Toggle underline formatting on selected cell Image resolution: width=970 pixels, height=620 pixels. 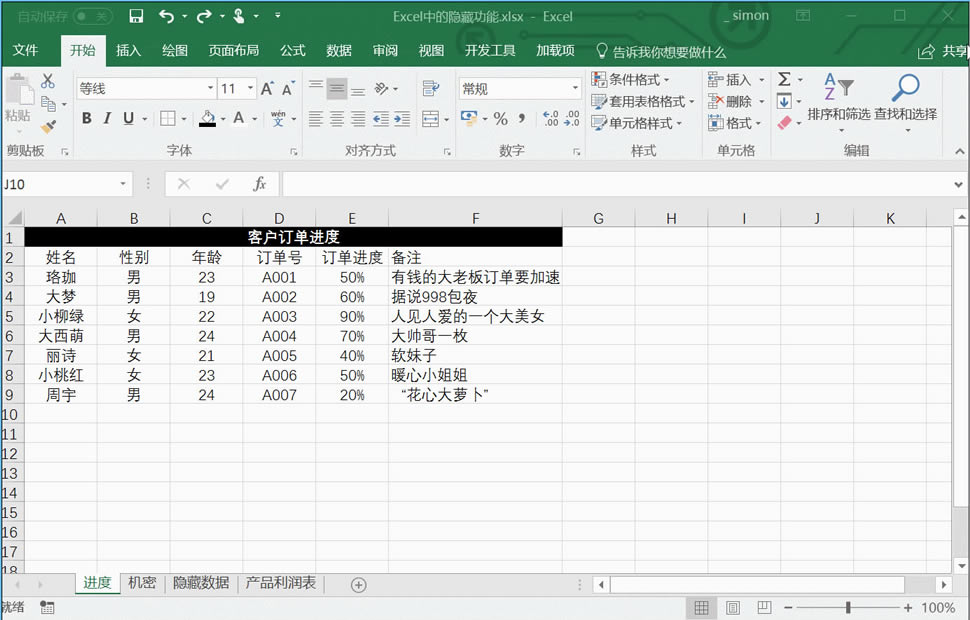(129, 118)
